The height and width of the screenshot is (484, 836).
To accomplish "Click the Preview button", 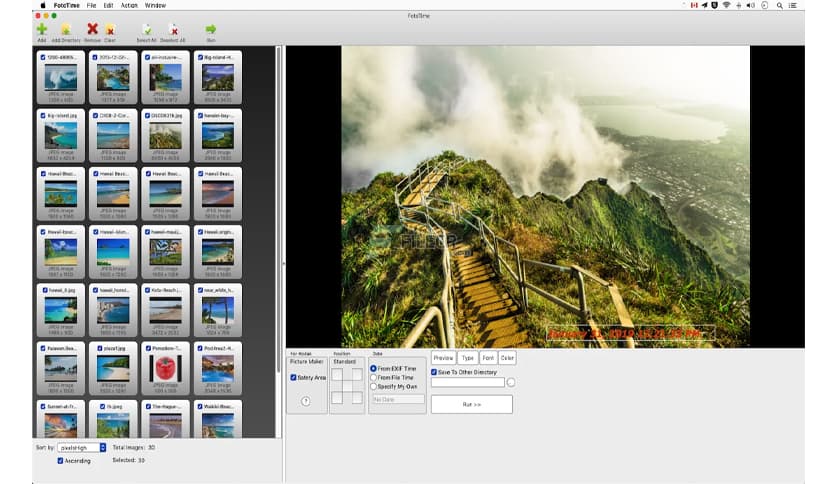I will (x=443, y=358).
